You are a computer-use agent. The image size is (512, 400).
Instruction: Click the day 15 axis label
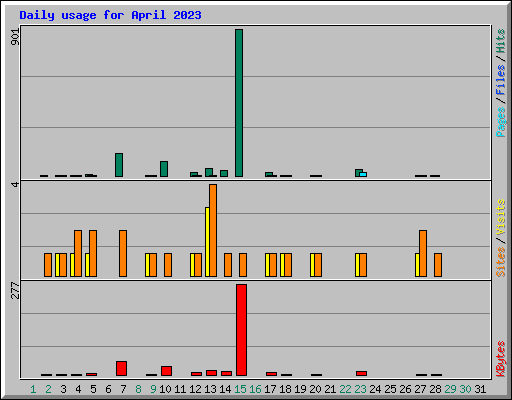pyautogui.click(x=240, y=389)
